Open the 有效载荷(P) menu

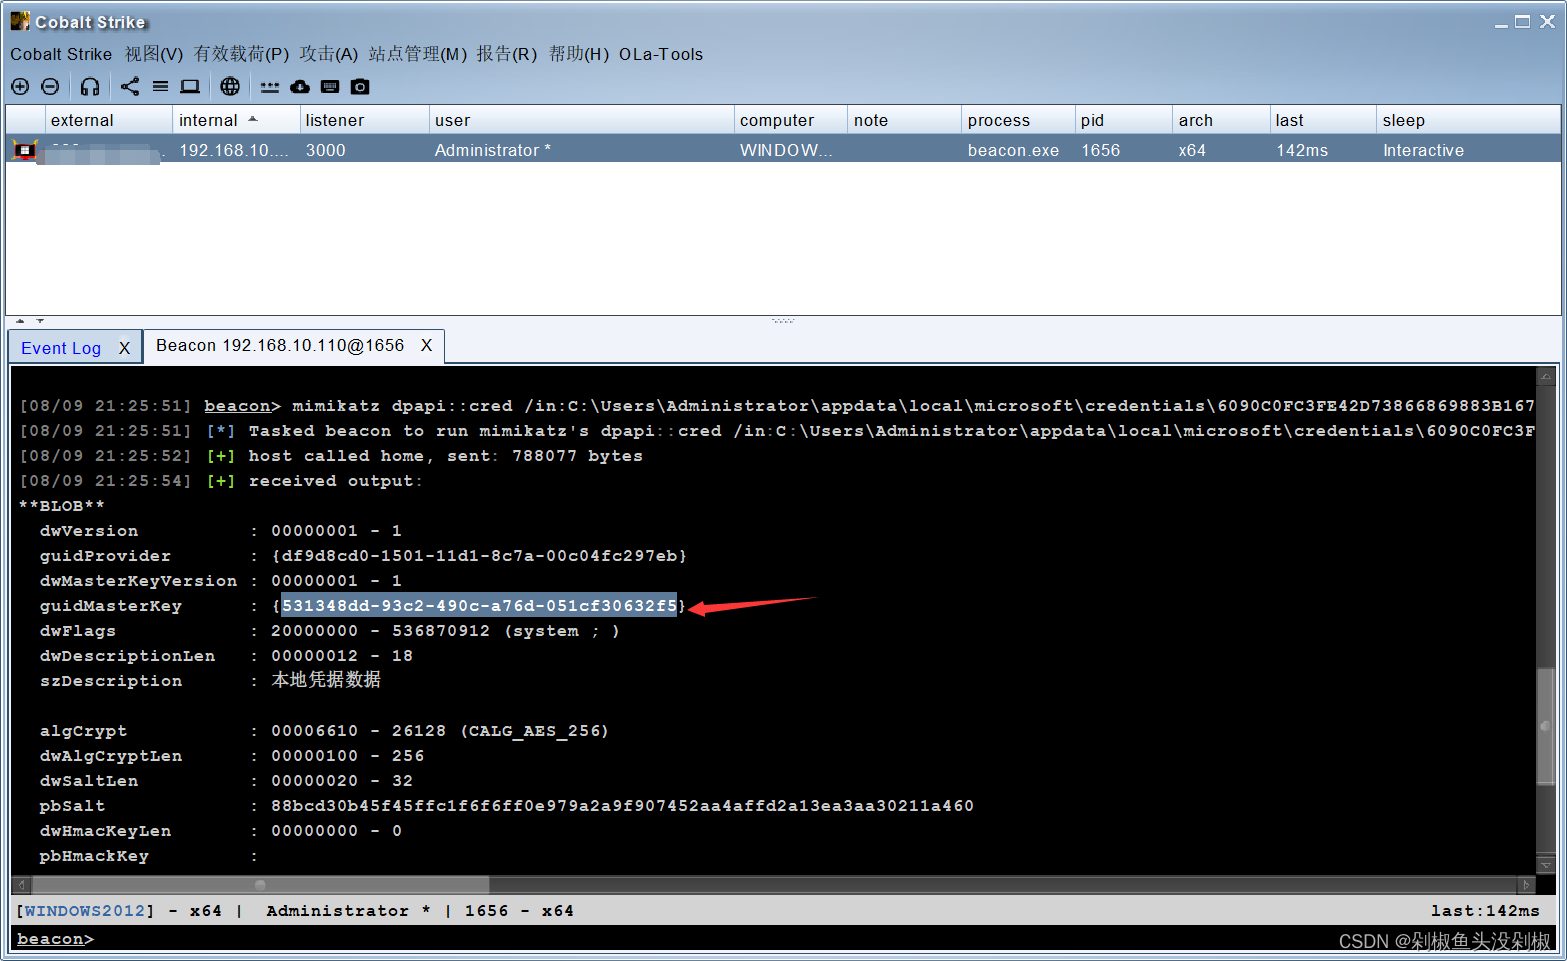[x=241, y=54]
